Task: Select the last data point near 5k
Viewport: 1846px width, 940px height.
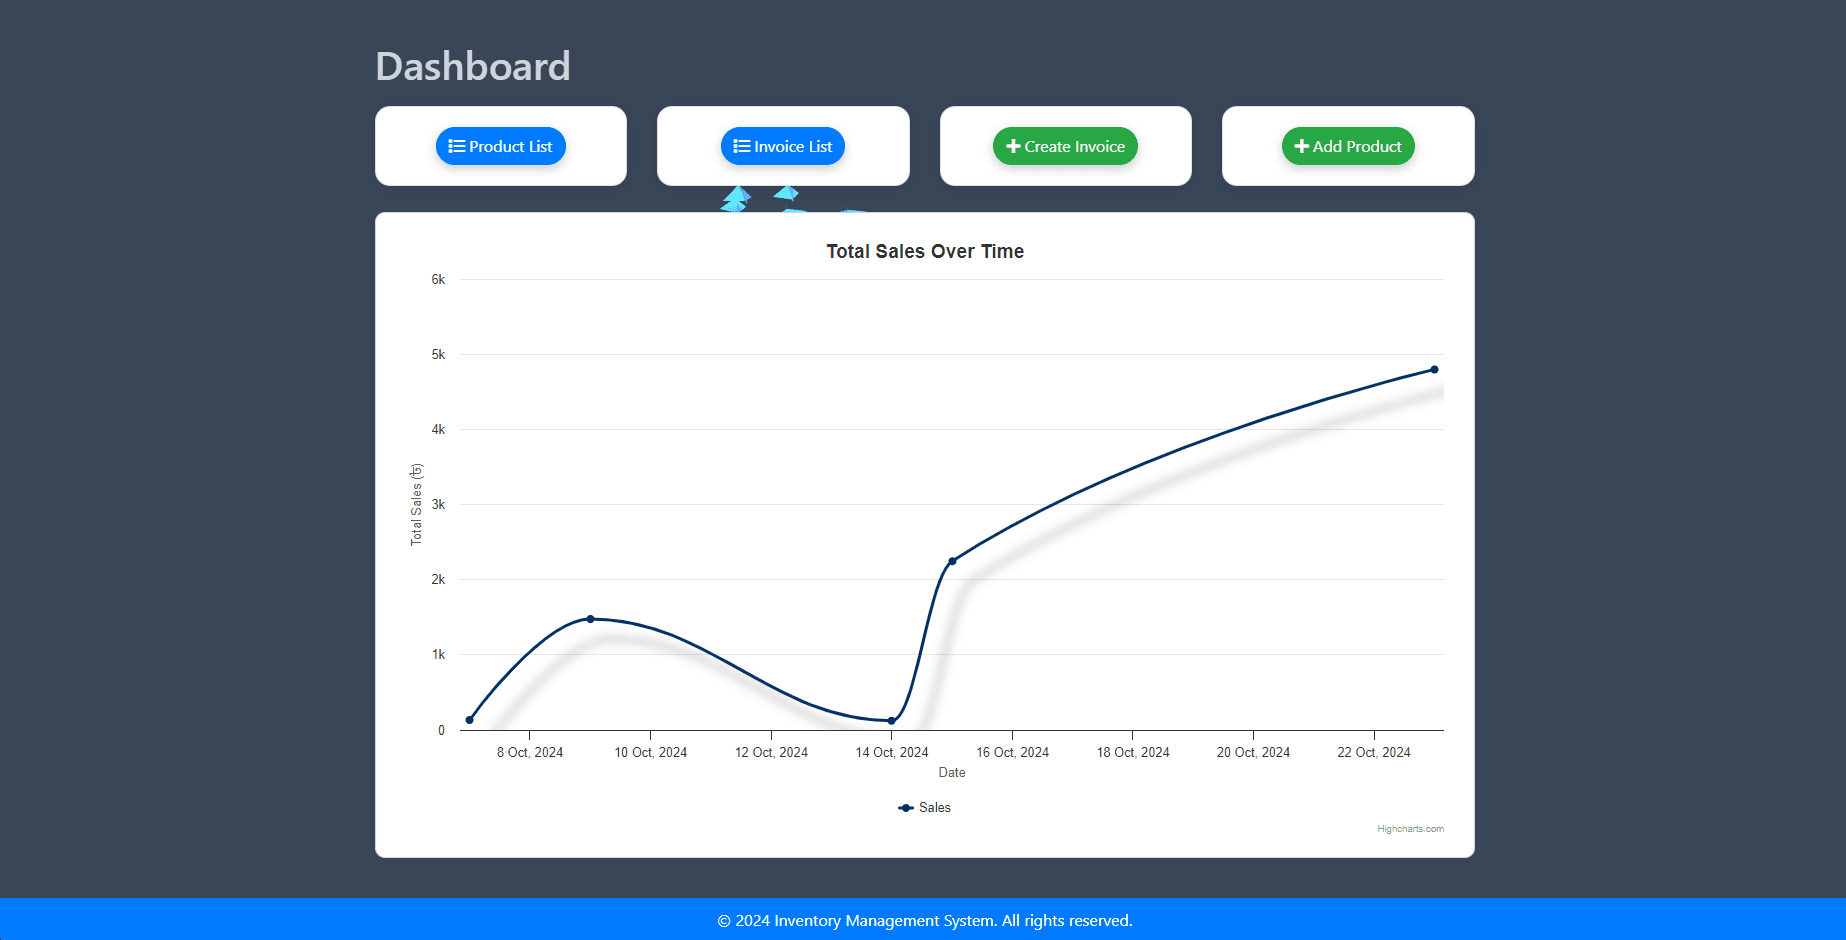Action: pyautogui.click(x=1434, y=370)
